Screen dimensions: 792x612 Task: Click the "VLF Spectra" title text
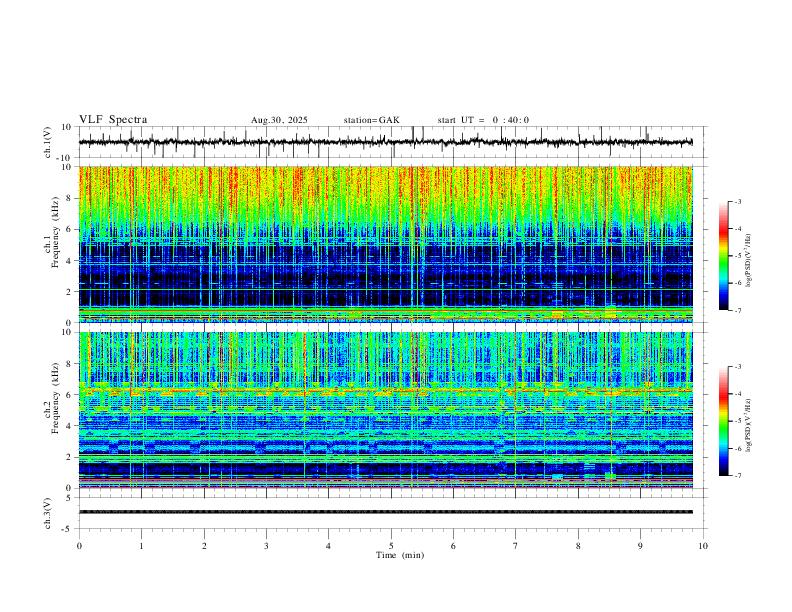point(113,120)
